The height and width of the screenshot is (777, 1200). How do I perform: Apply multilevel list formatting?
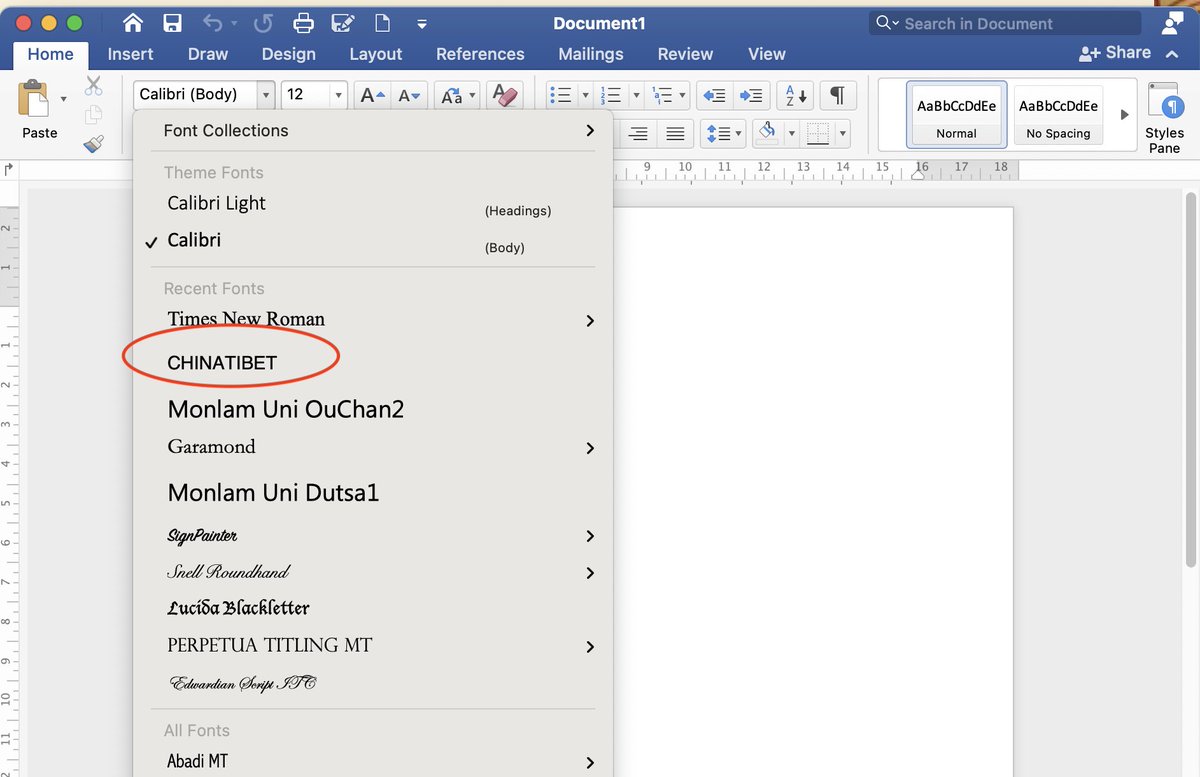tap(662, 95)
